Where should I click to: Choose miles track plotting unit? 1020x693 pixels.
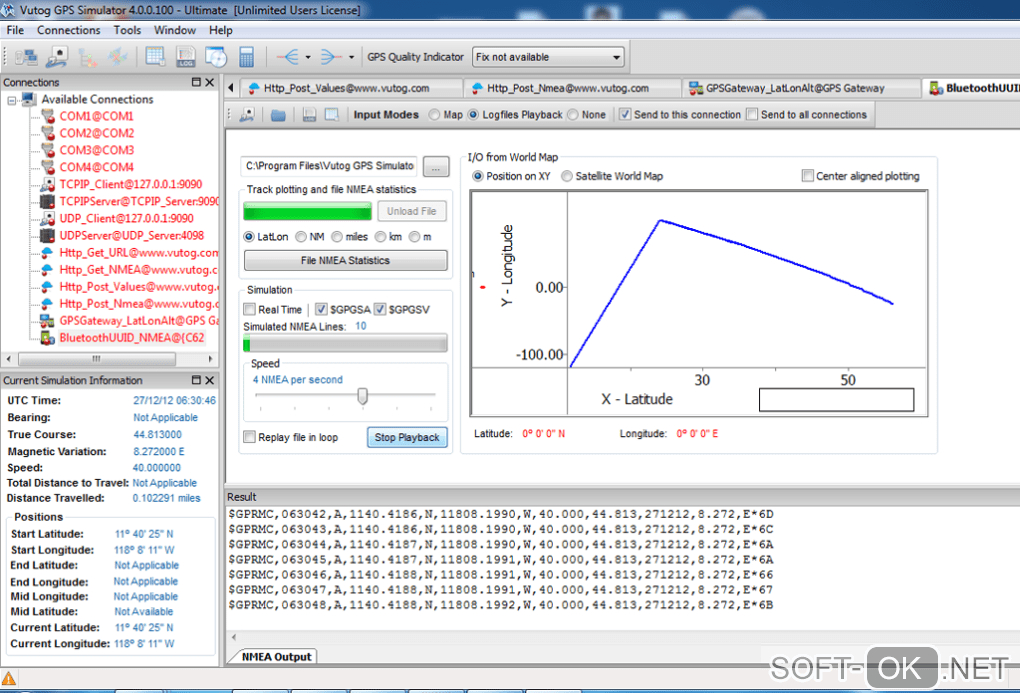(x=336, y=237)
